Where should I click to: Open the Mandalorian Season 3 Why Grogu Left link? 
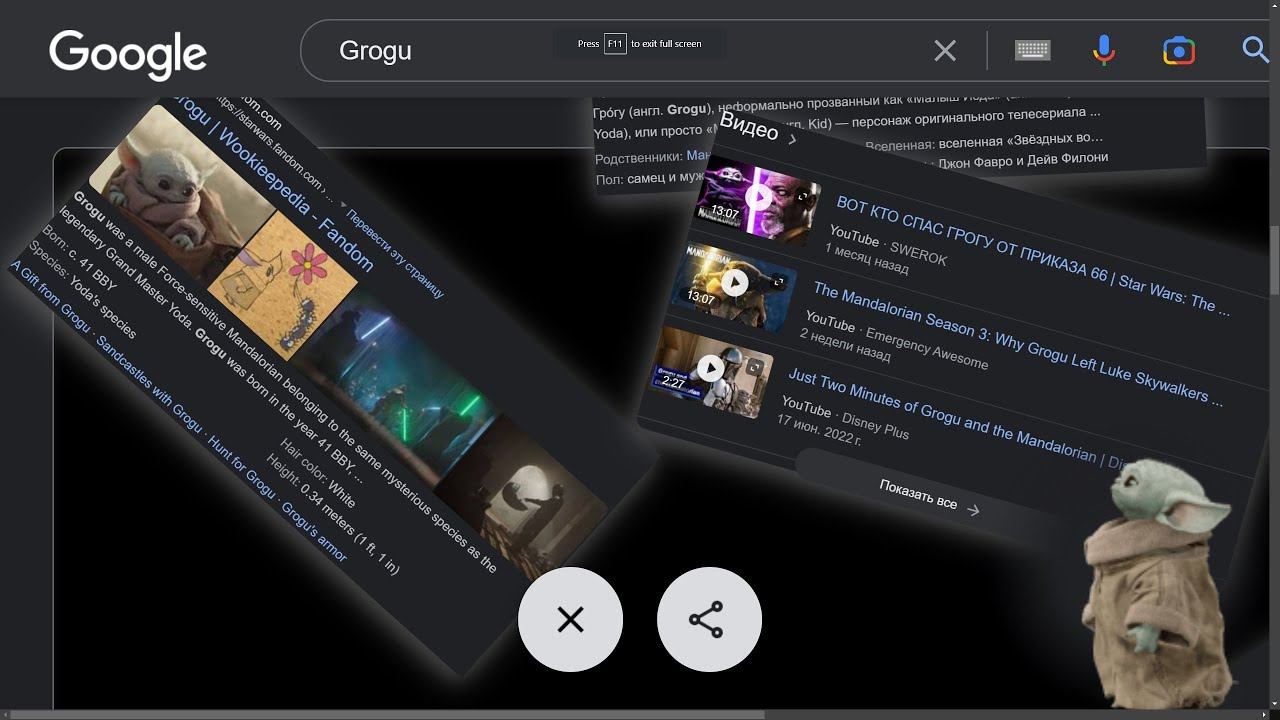click(x=1017, y=343)
